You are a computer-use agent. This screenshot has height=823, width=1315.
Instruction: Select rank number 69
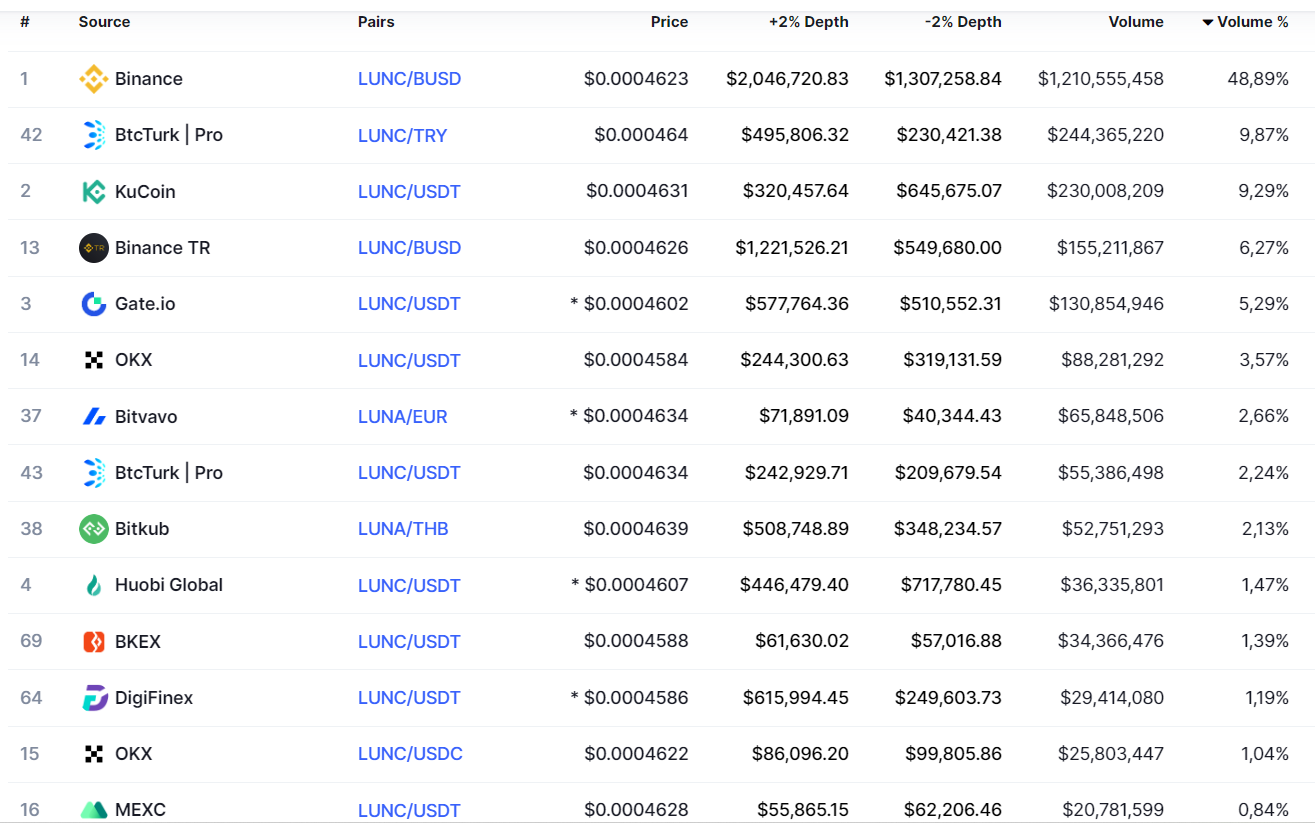pyautogui.click(x=31, y=642)
